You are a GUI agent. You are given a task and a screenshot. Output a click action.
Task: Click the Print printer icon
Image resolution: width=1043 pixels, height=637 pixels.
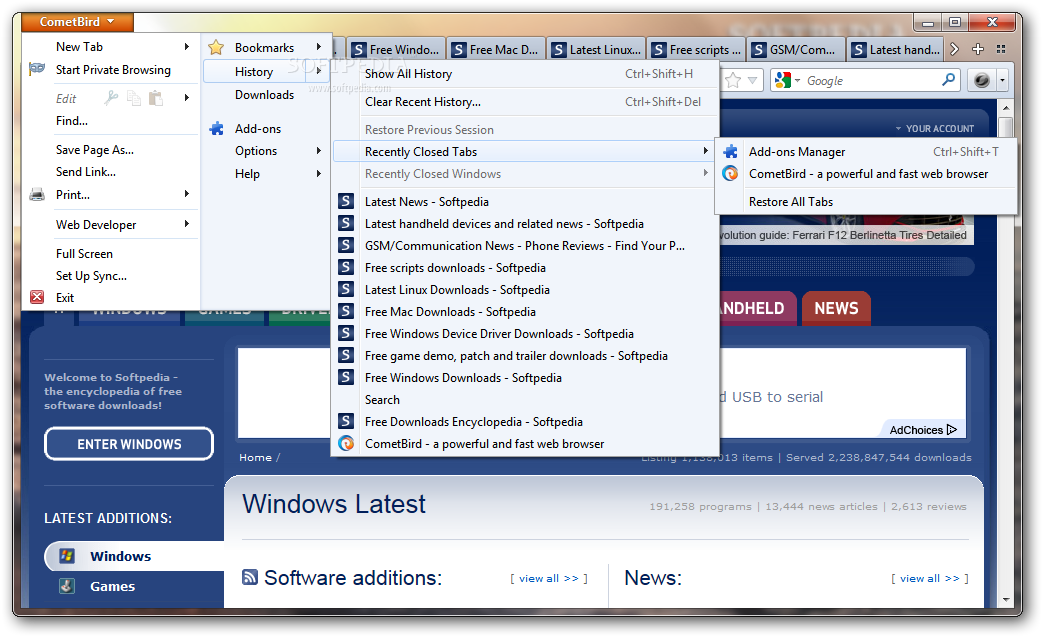click(37, 195)
